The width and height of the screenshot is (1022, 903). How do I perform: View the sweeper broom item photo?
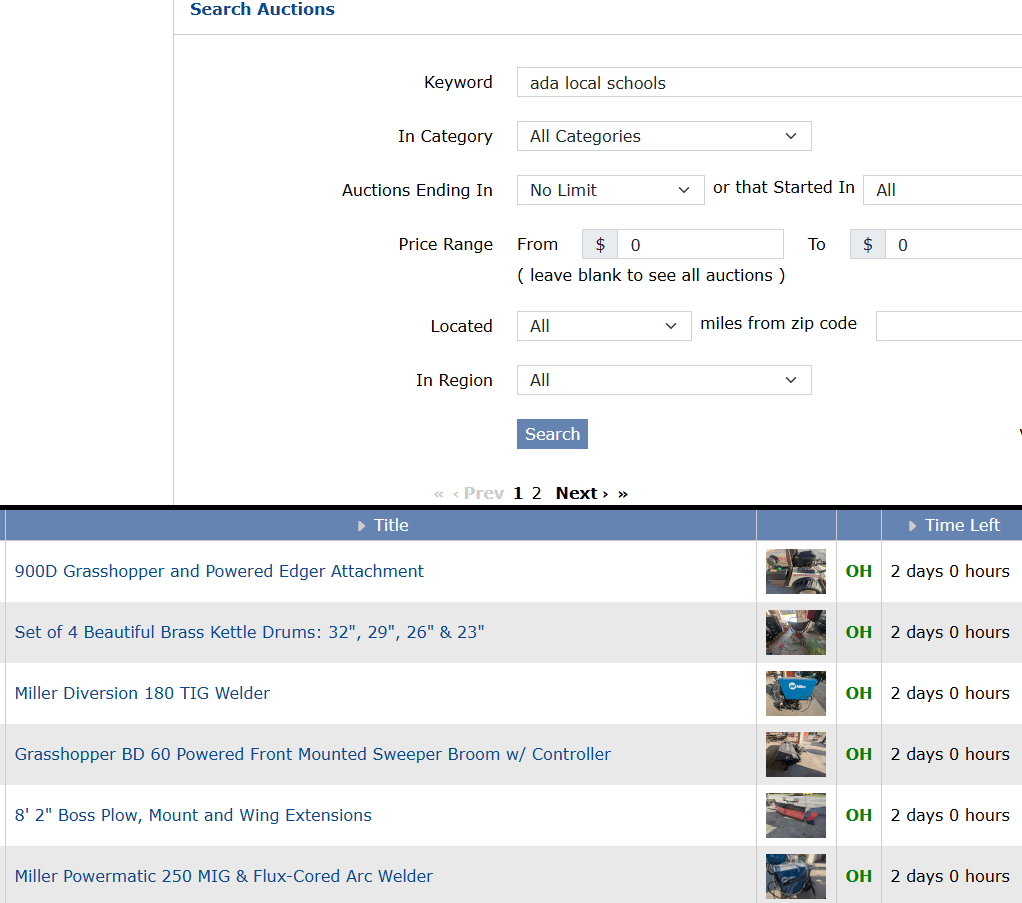(796, 754)
